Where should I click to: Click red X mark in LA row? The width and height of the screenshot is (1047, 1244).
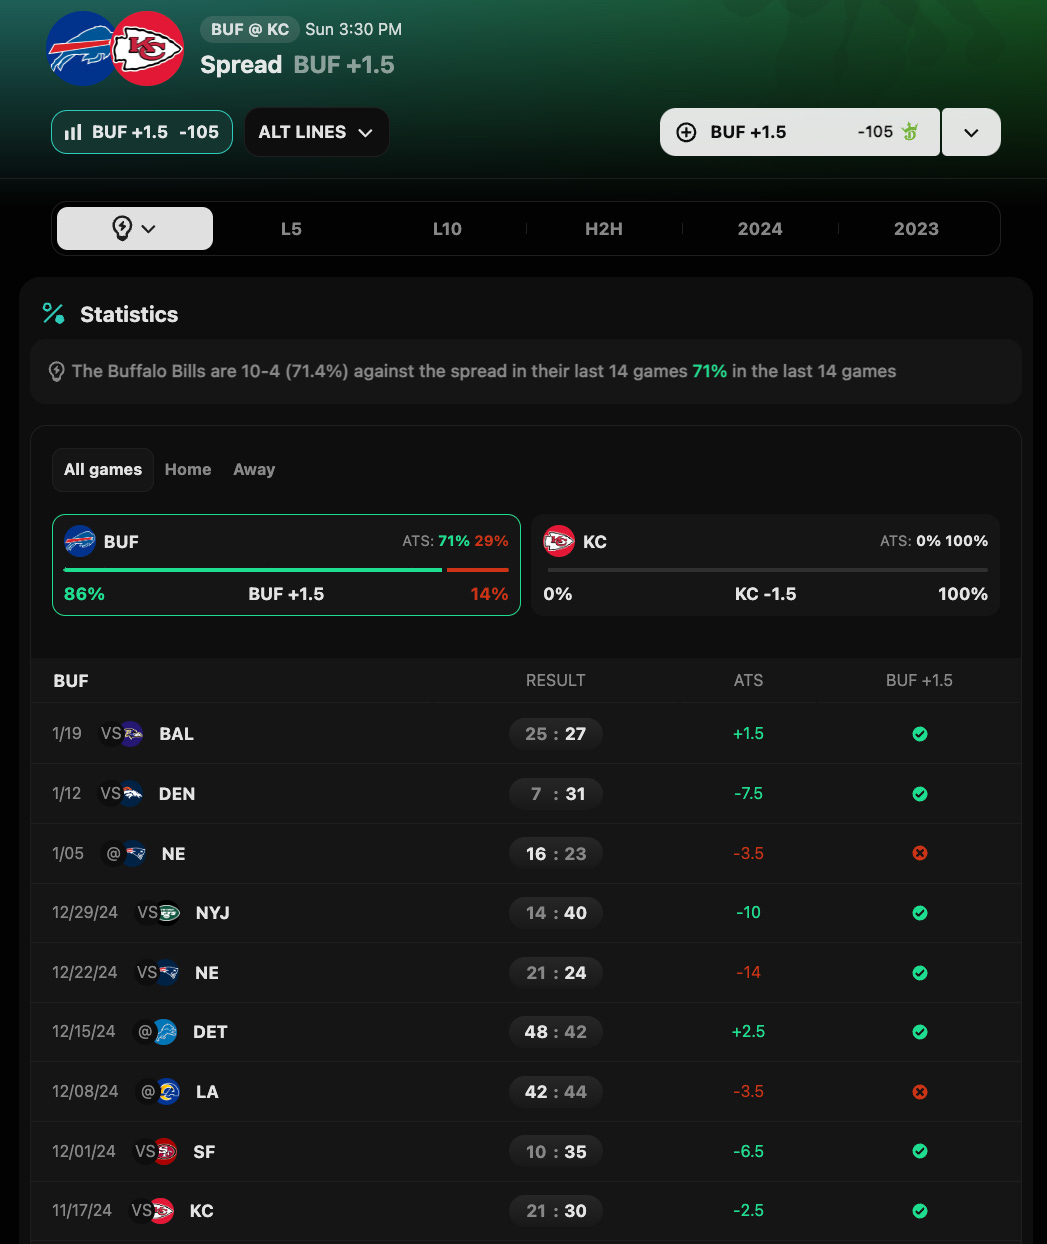point(920,1092)
